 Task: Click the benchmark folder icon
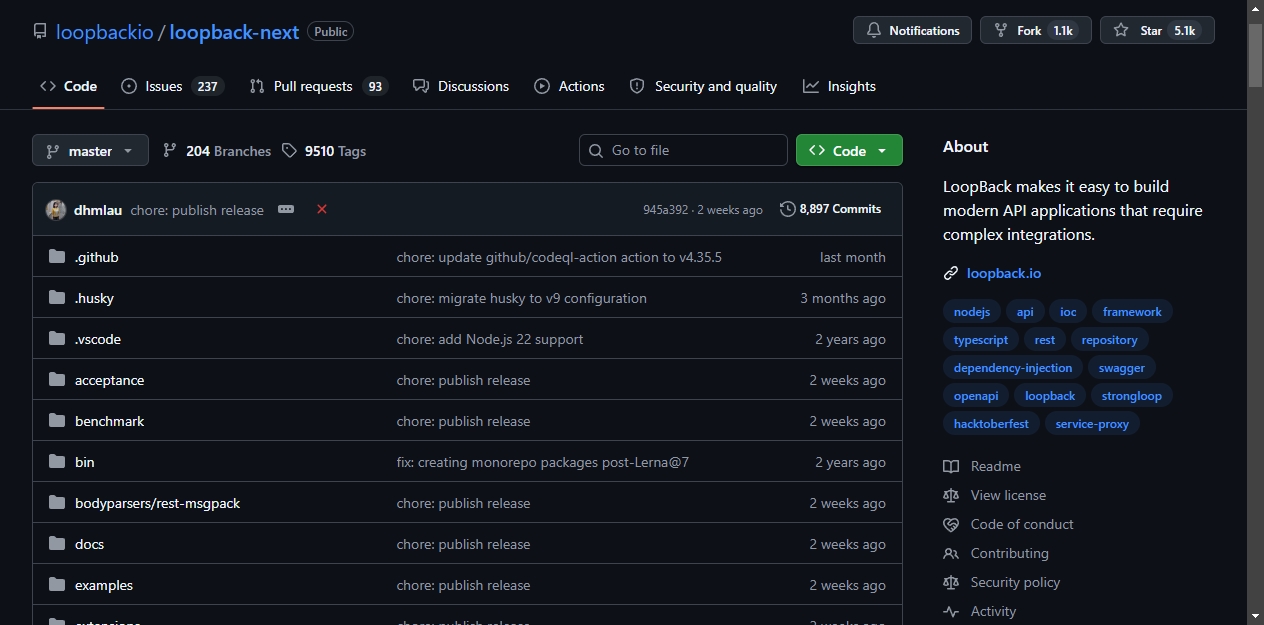tap(57, 421)
